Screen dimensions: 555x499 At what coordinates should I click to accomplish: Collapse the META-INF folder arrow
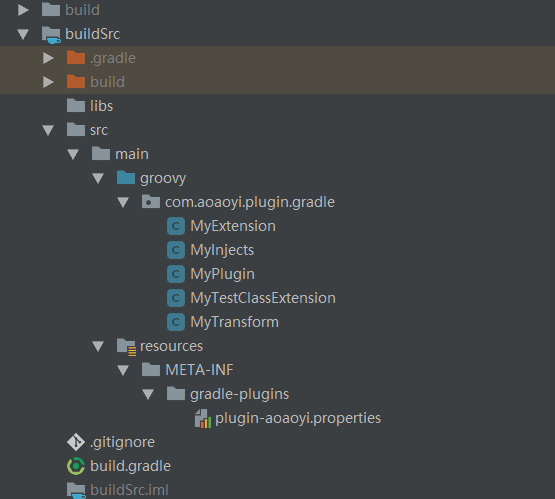(x=123, y=370)
